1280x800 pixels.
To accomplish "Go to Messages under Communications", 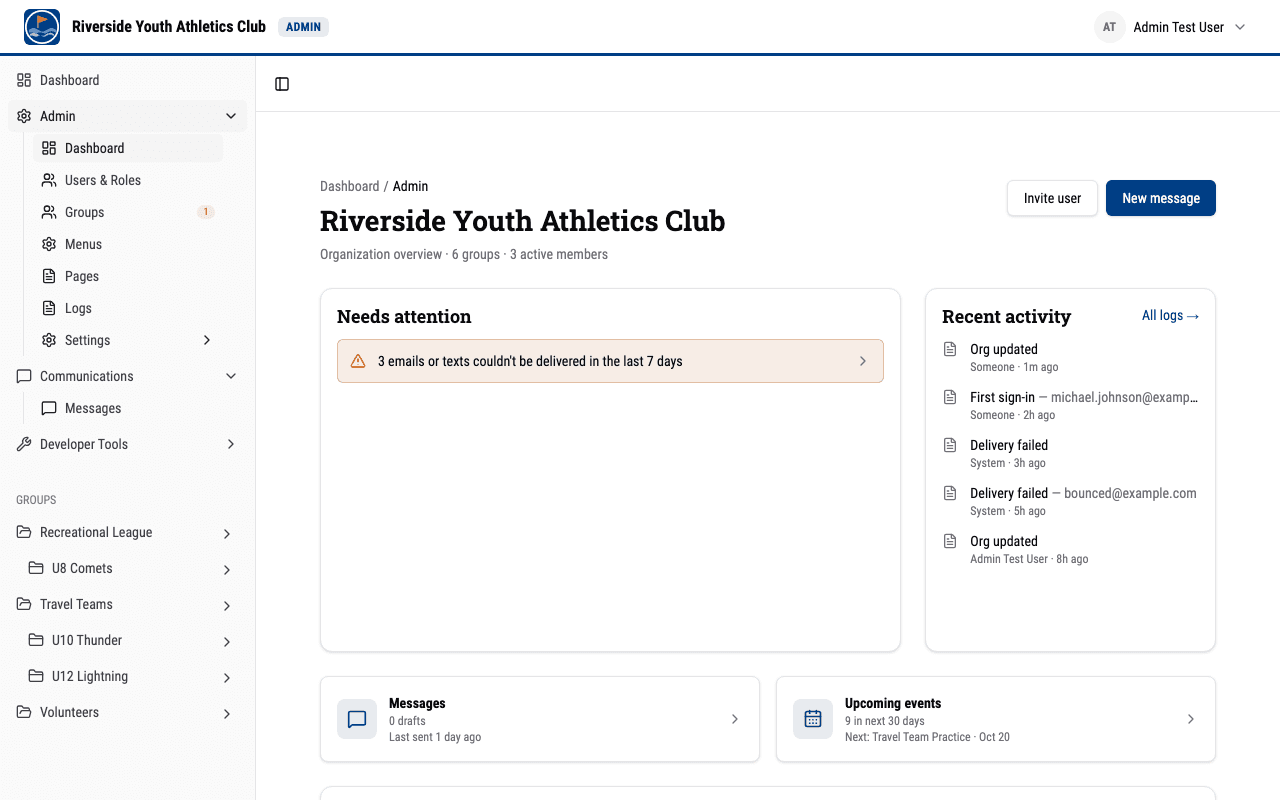I will coord(128,408).
